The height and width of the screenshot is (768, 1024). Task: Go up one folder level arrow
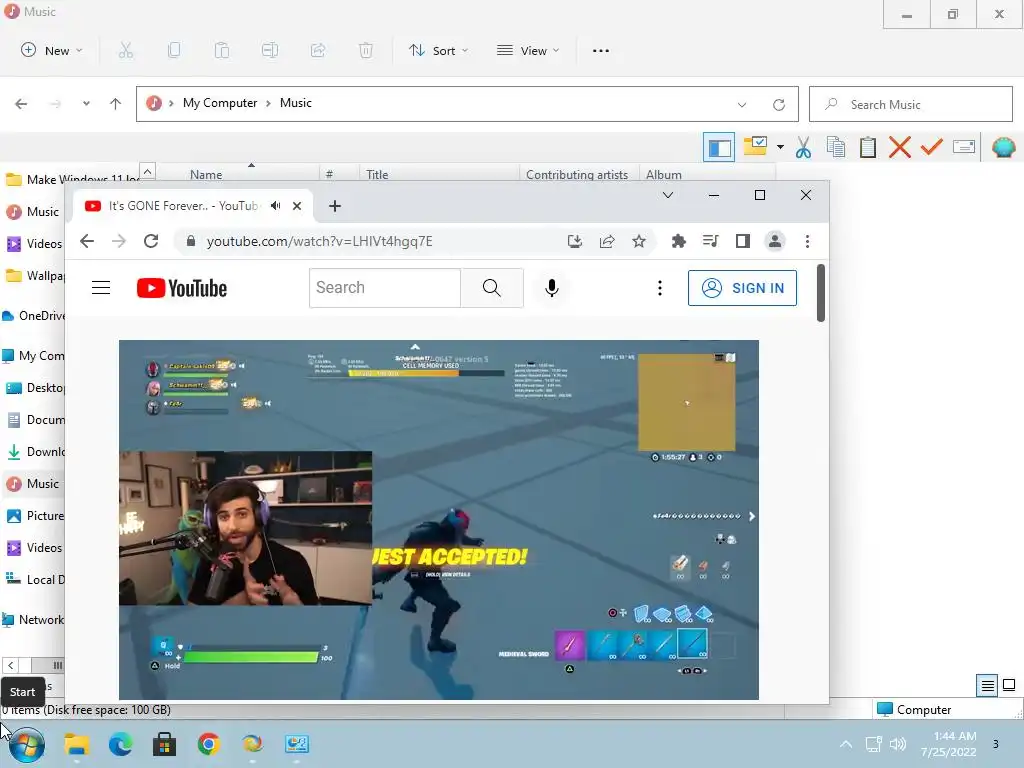click(x=116, y=103)
